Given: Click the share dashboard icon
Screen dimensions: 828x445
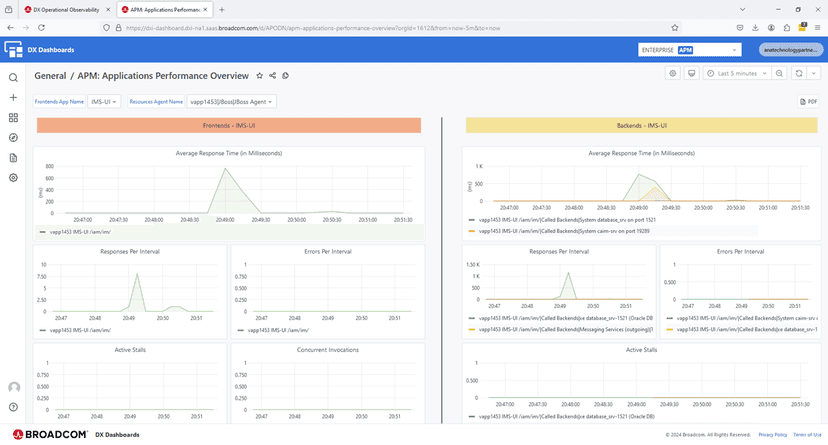Looking at the screenshot, I should (x=273, y=75).
